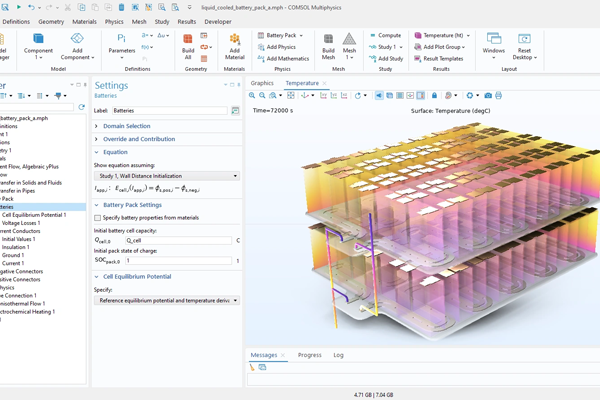Open the Show equation assuming dropdown

coord(167,176)
